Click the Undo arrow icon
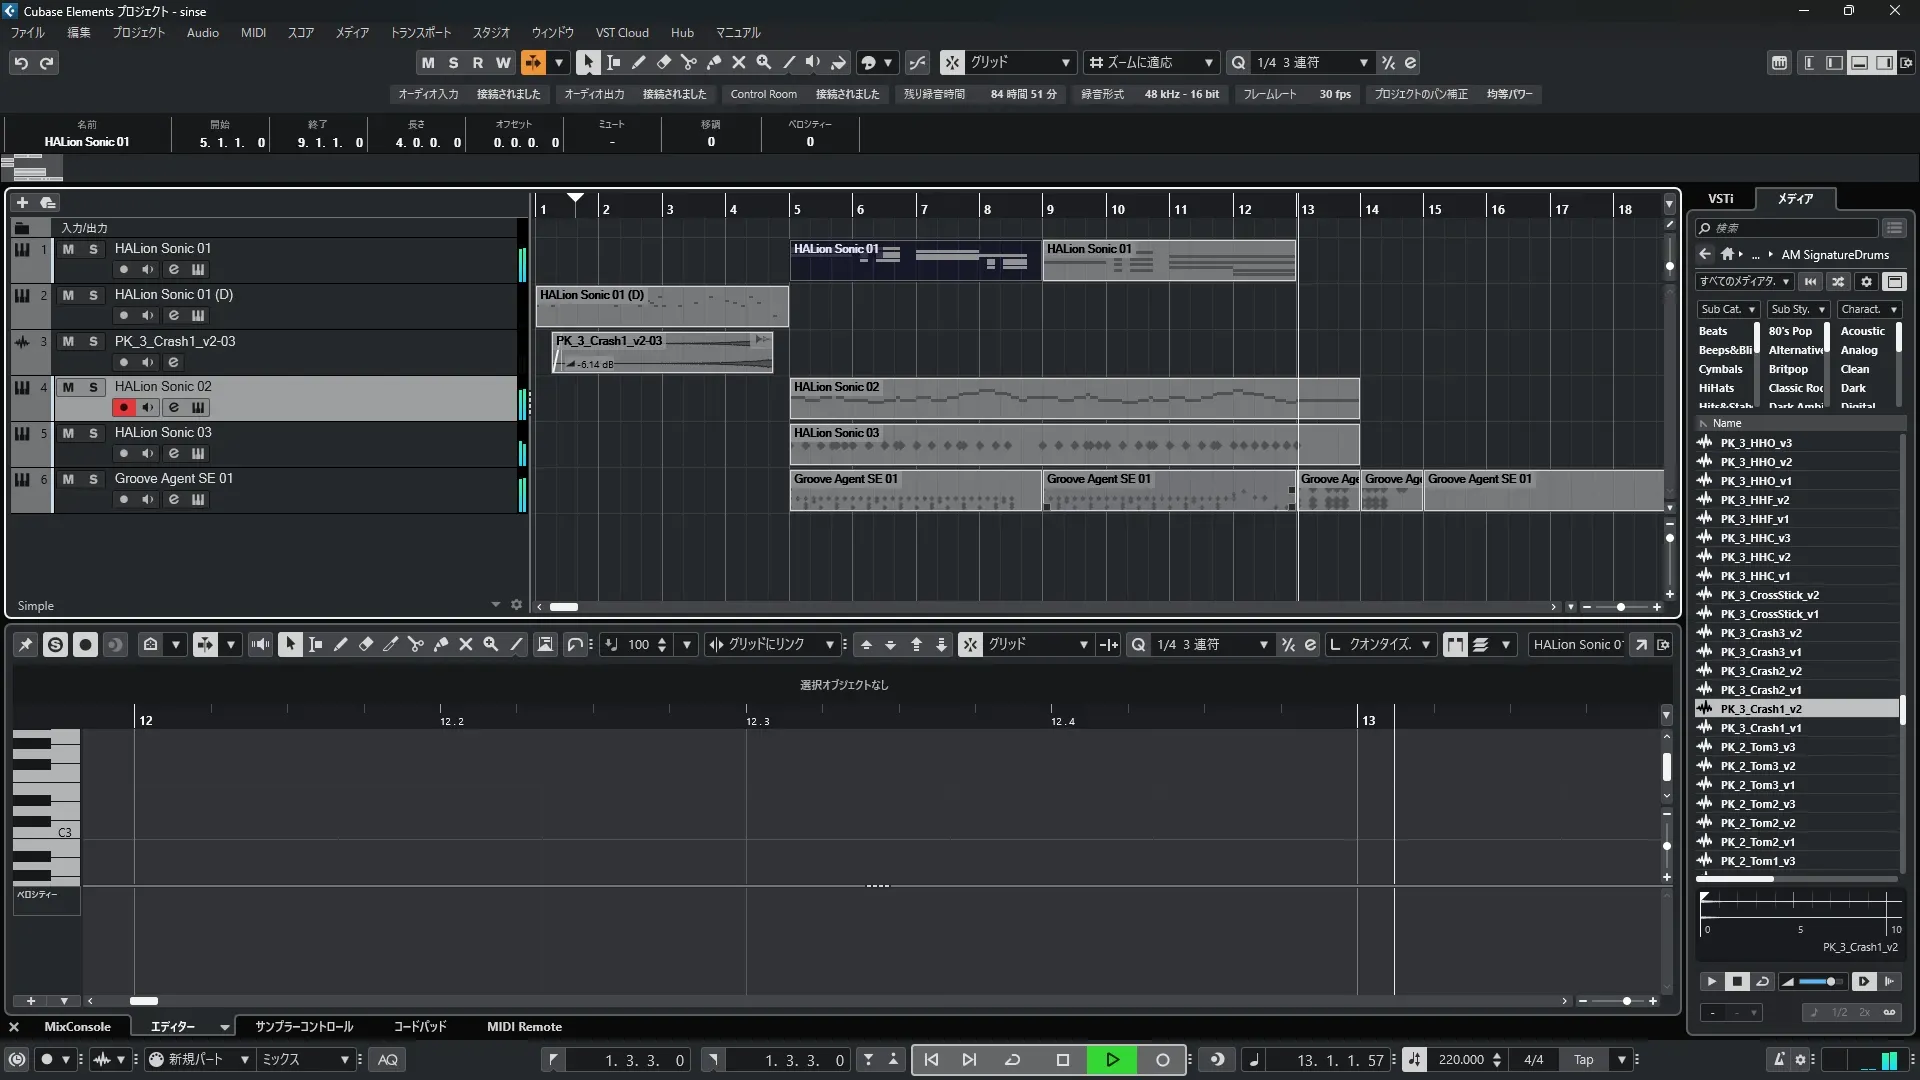This screenshot has height=1080, width=1920. point(21,62)
